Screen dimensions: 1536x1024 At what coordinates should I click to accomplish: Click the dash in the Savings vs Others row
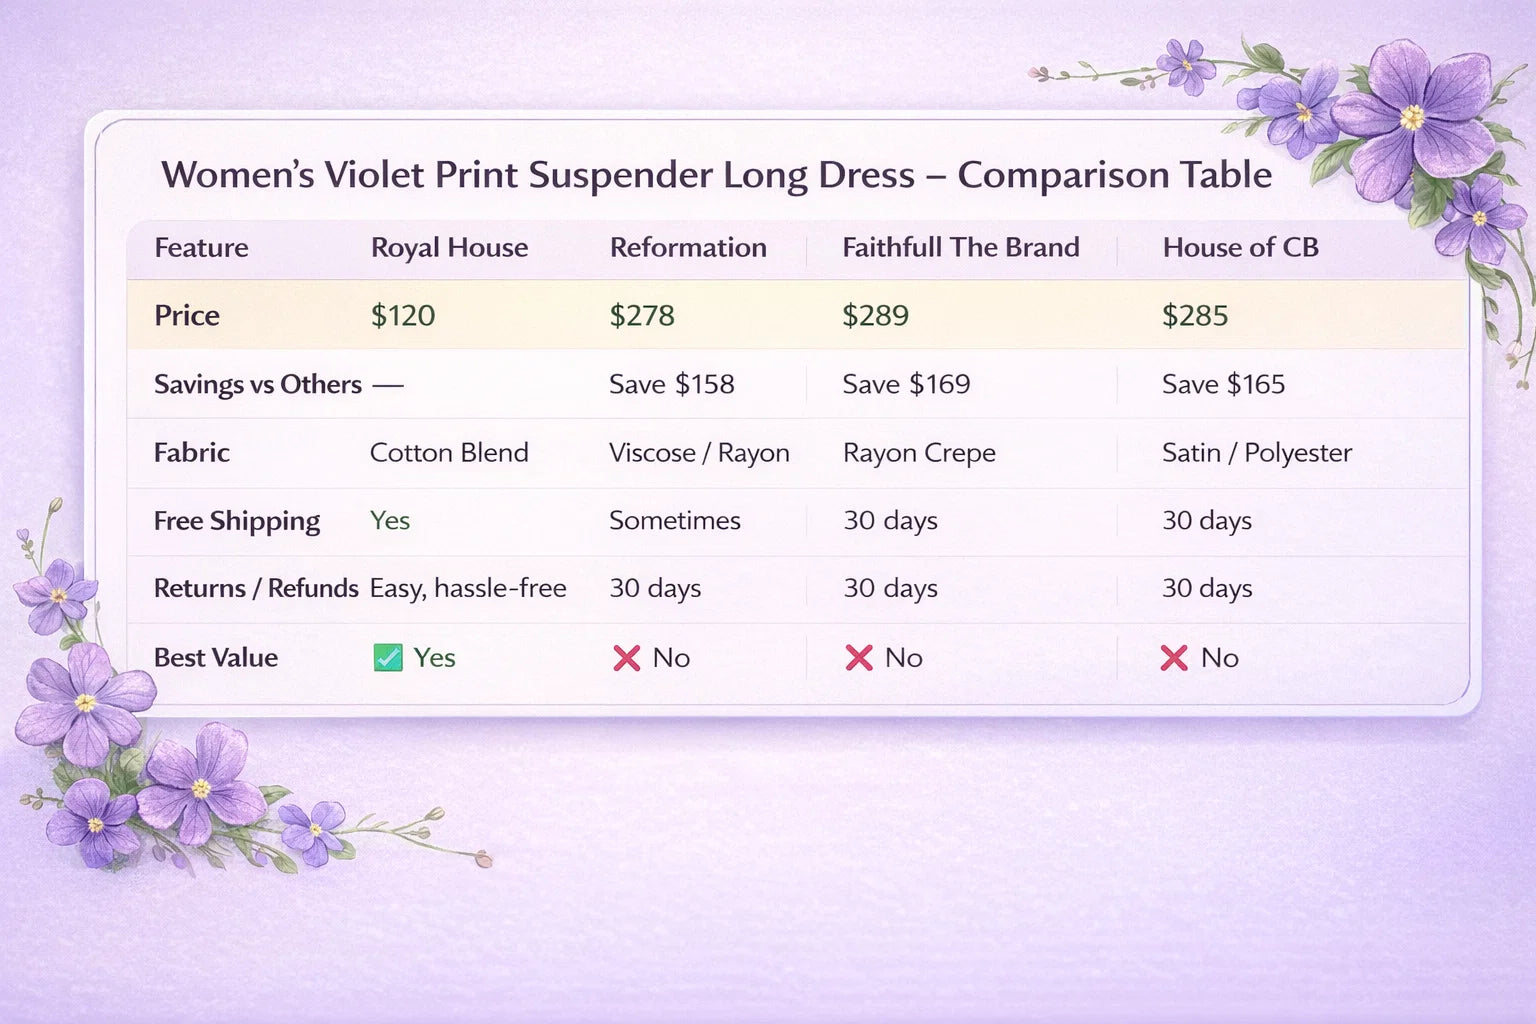coord(387,385)
